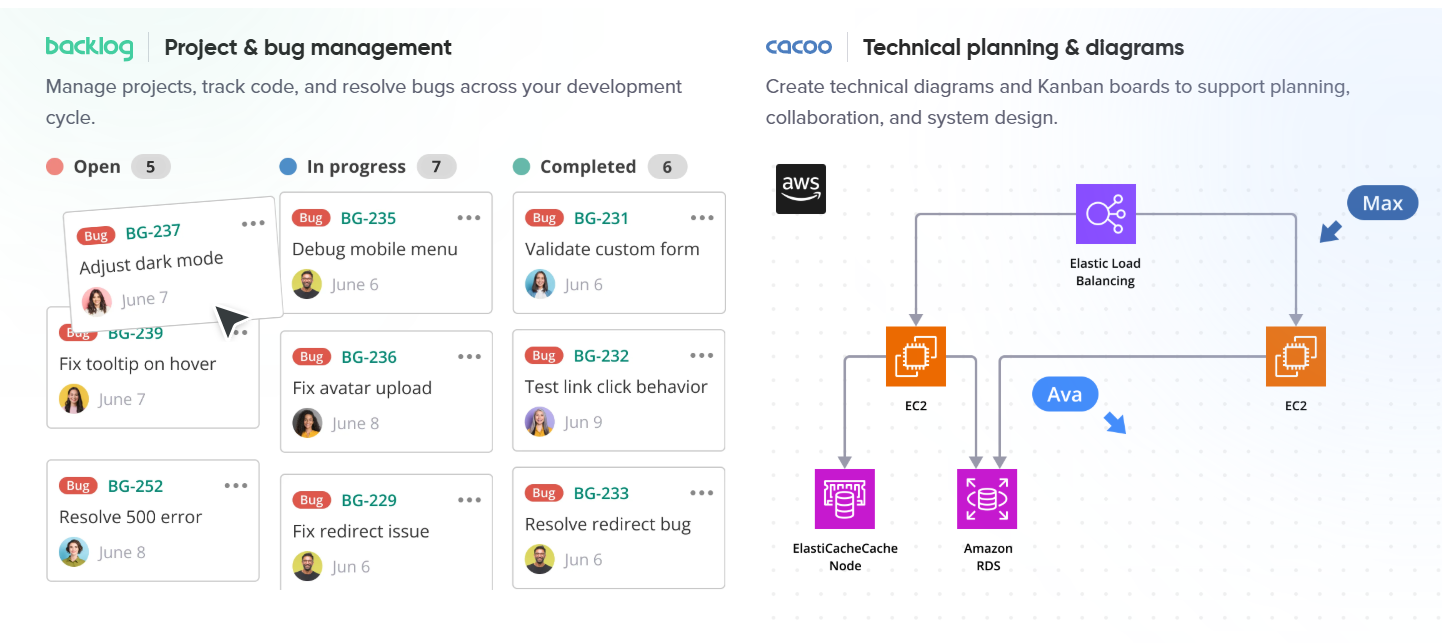Viewport: 1442px width, 643px height.
Task: Select the Amazon RDS icon
Action: coord(987,499)
